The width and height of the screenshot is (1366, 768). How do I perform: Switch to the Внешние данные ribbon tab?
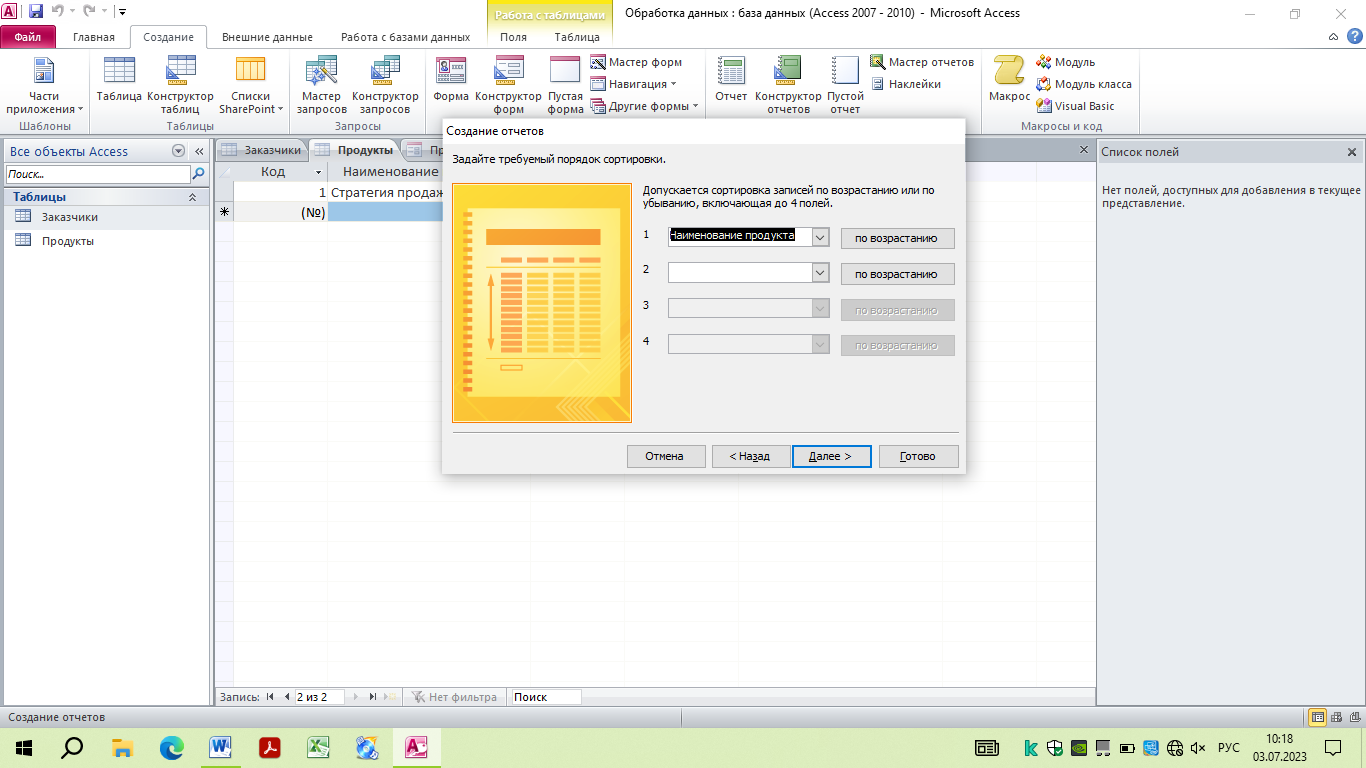pyautogui.click(x=267, y=37)
